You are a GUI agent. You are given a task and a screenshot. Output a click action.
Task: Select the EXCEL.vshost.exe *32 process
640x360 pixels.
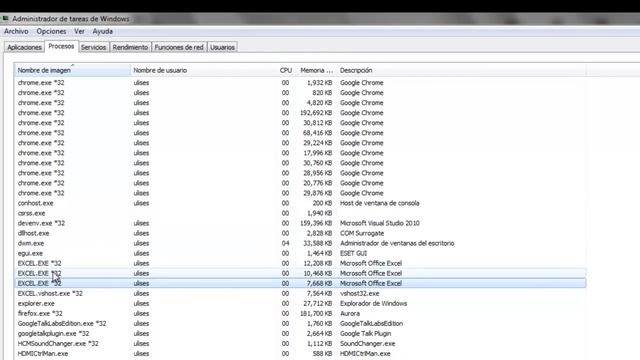tap(300, 293)
